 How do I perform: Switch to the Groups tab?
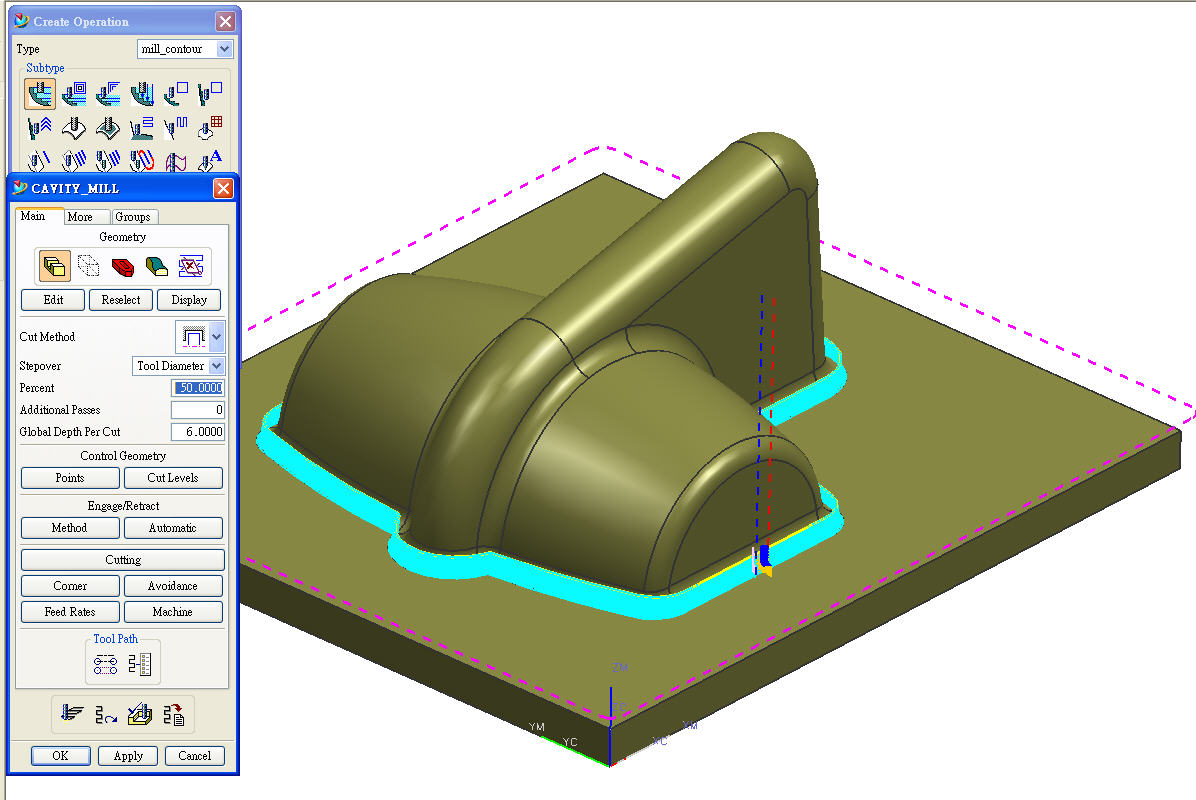[x=133, y=217]
